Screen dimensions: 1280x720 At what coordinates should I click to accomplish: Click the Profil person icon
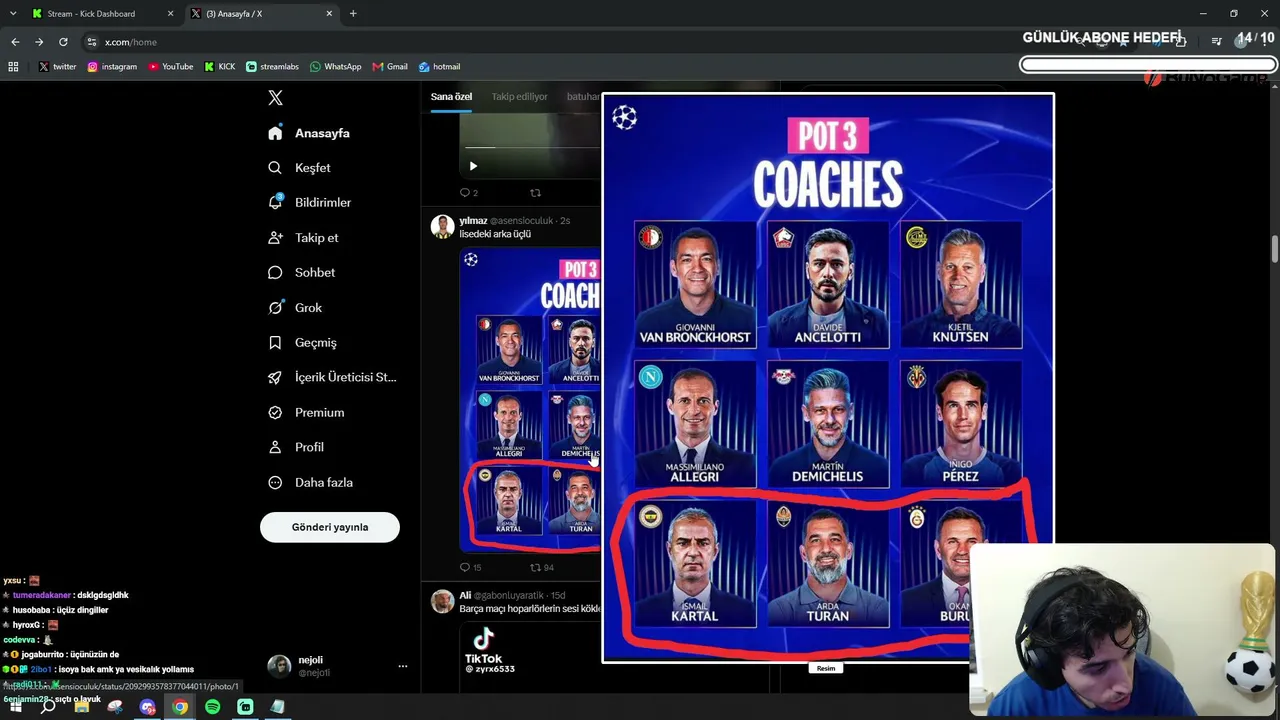tap(275, 447)
